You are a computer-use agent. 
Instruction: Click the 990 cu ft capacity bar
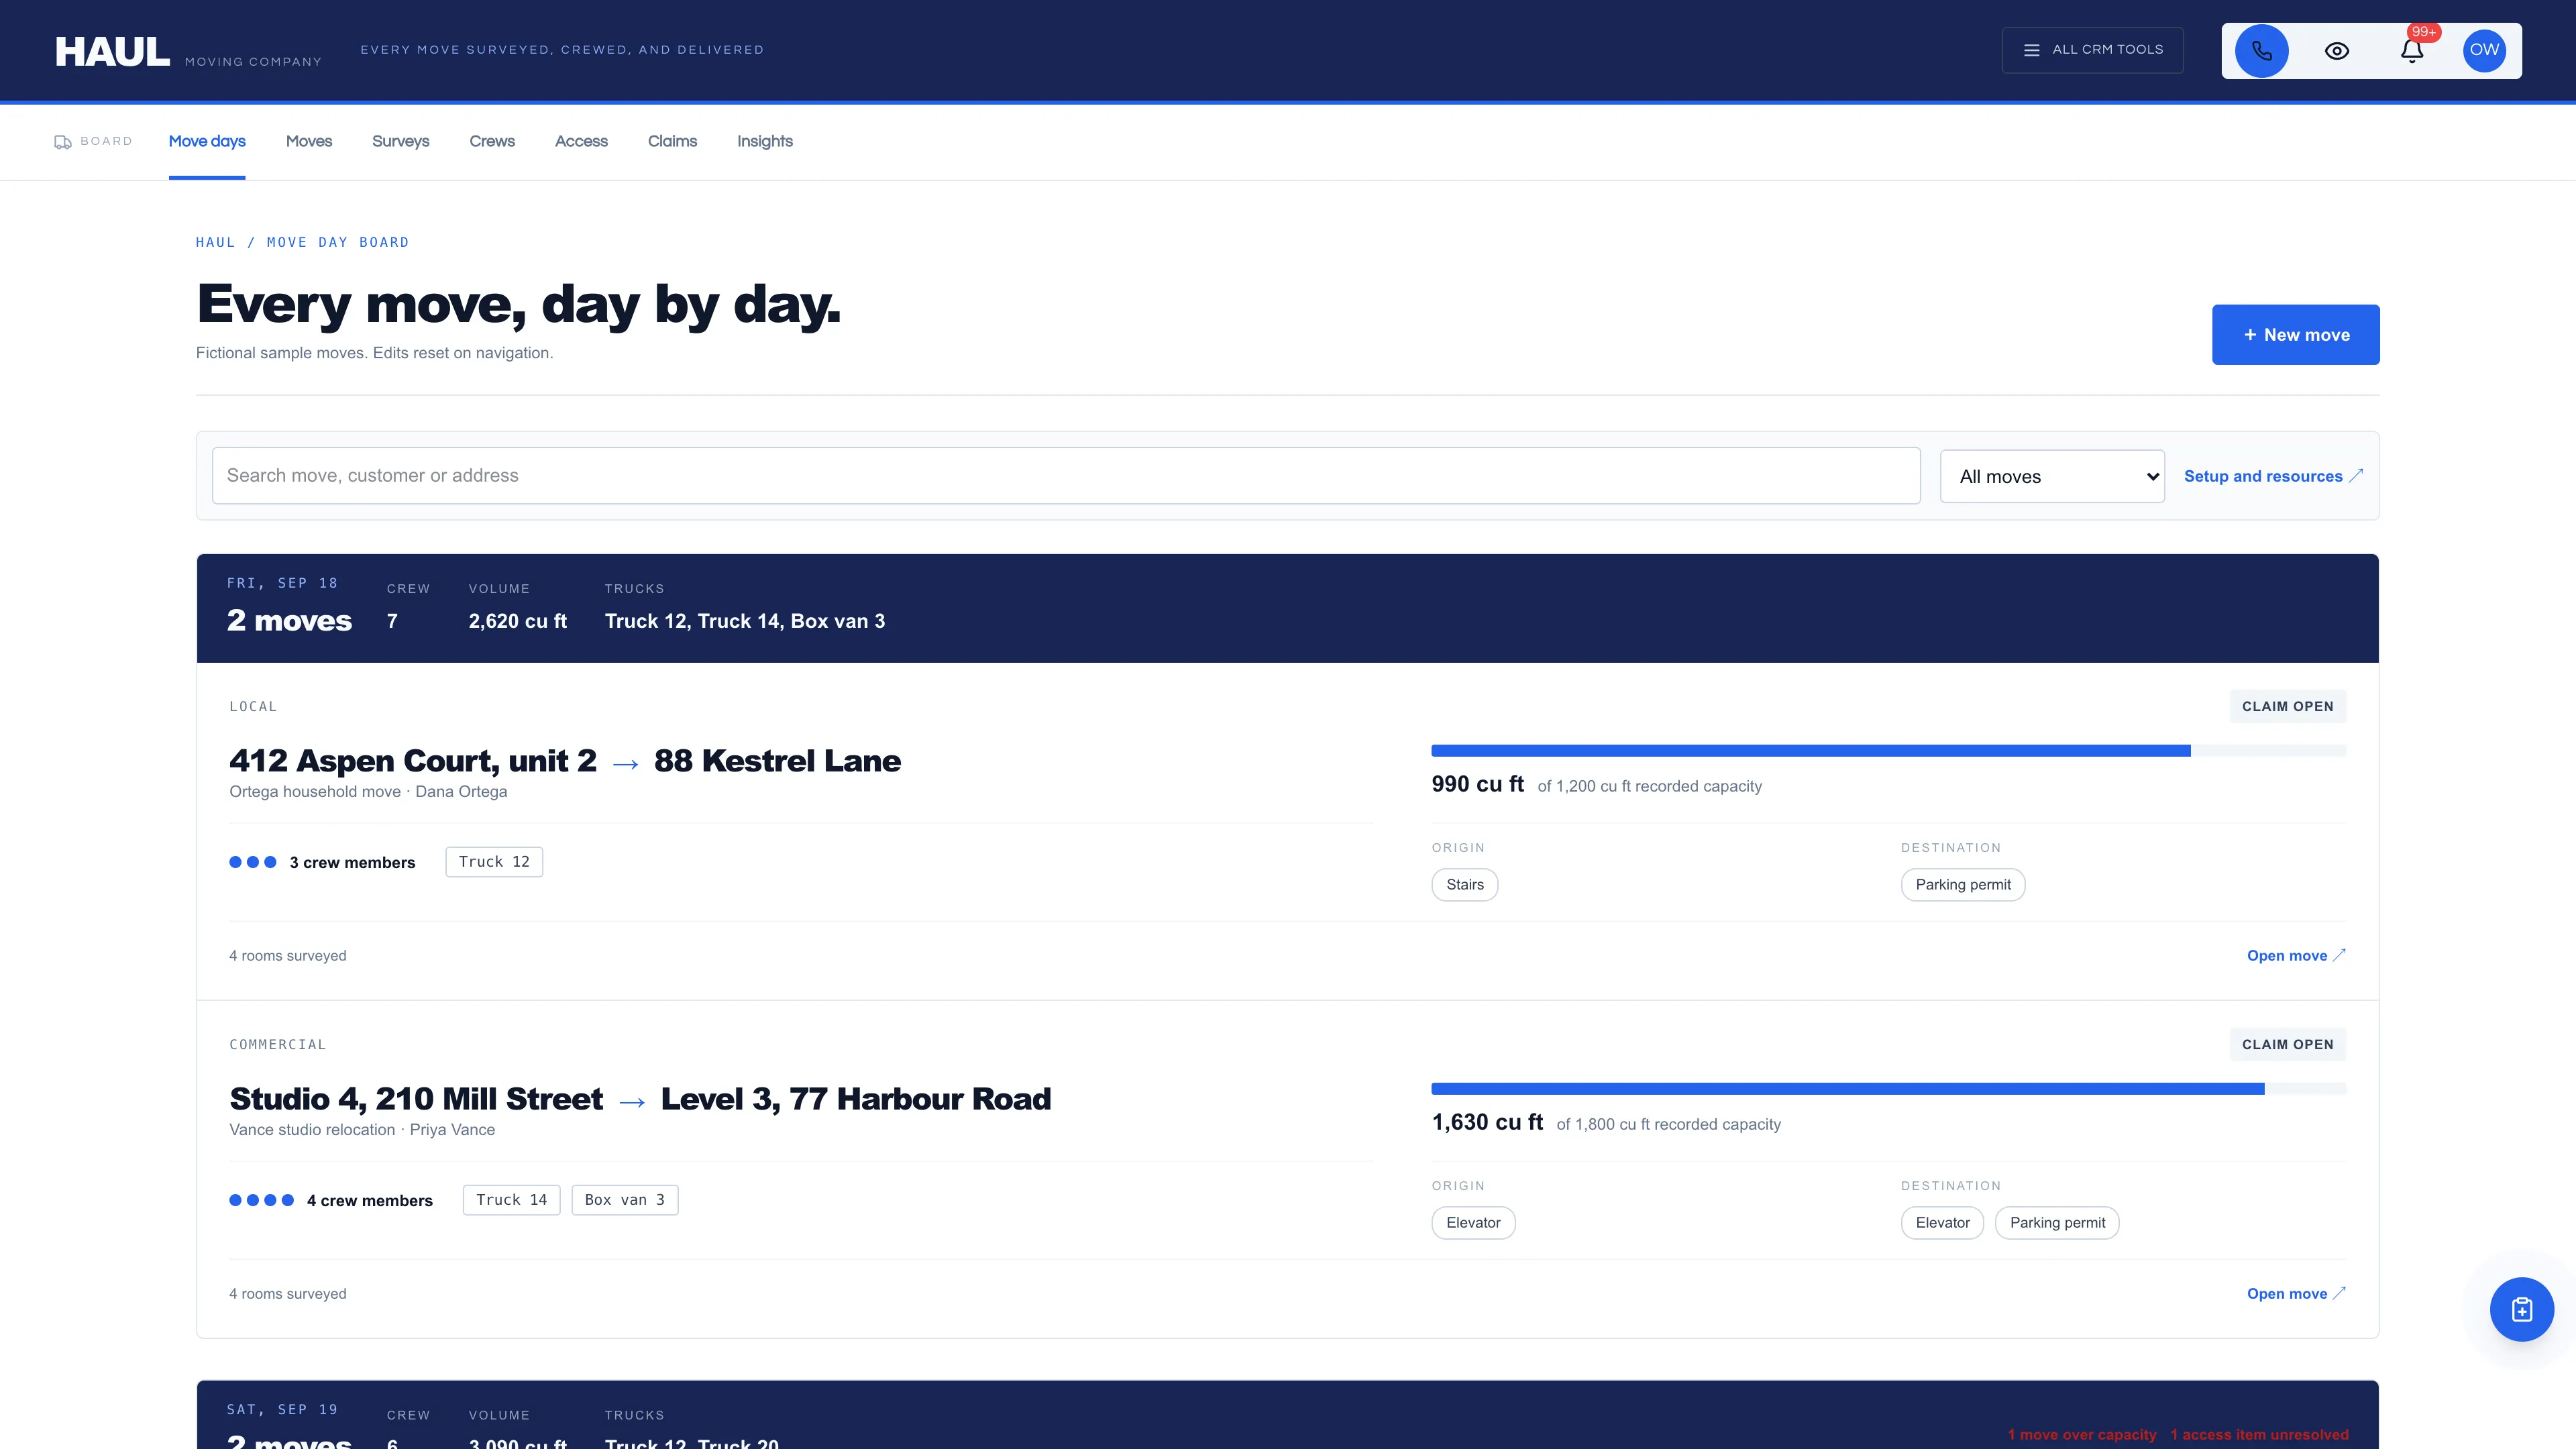click(1888, 751)
